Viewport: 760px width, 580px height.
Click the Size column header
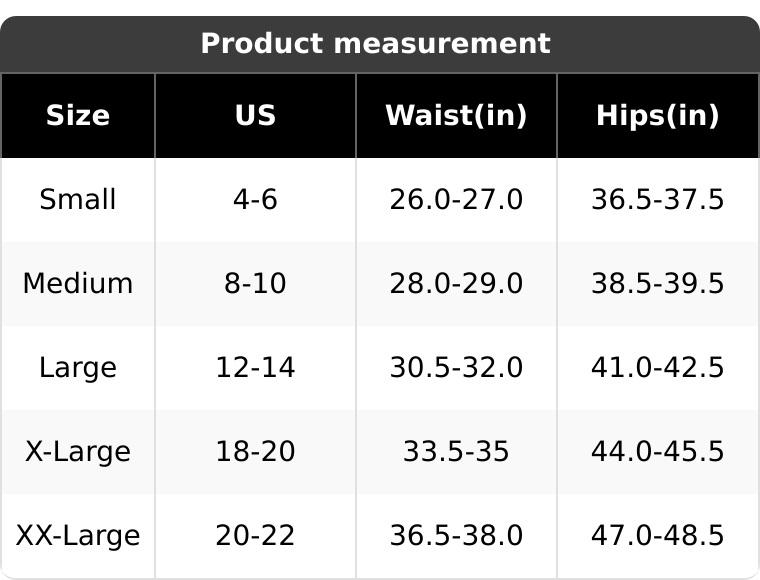(x=78, y=116)
